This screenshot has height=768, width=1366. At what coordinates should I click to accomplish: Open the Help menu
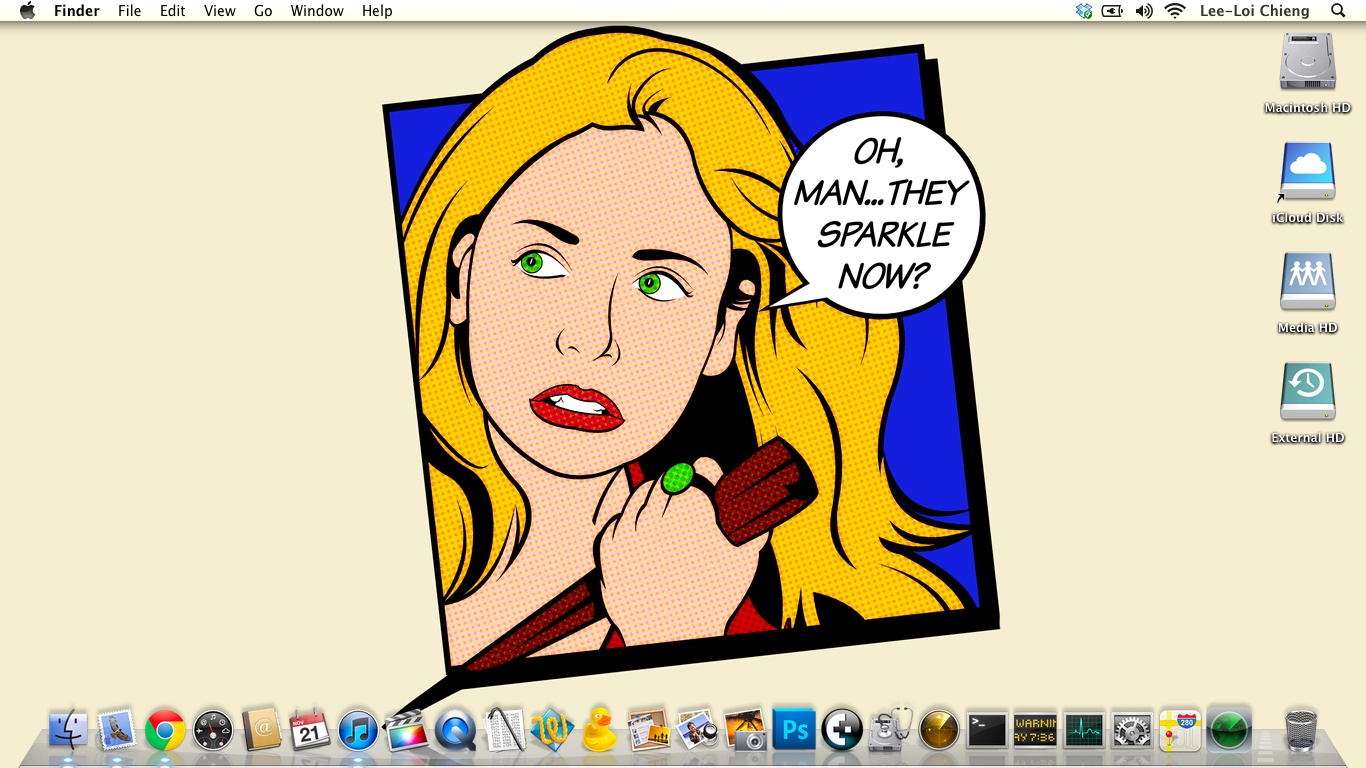point(377,11)
